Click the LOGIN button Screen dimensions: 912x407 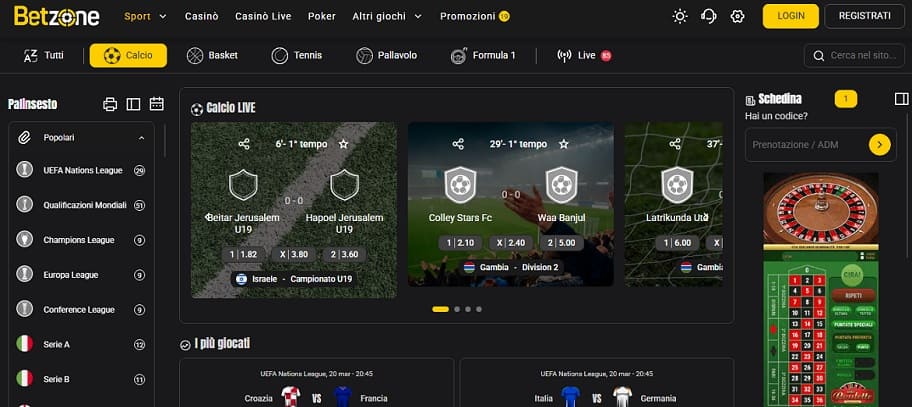tap(790, 16)
